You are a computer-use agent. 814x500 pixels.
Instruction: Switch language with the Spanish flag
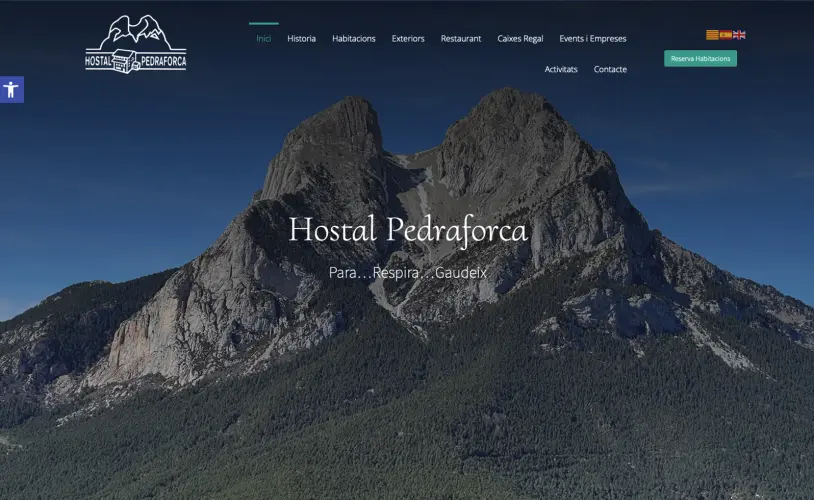tap(726, 35)
